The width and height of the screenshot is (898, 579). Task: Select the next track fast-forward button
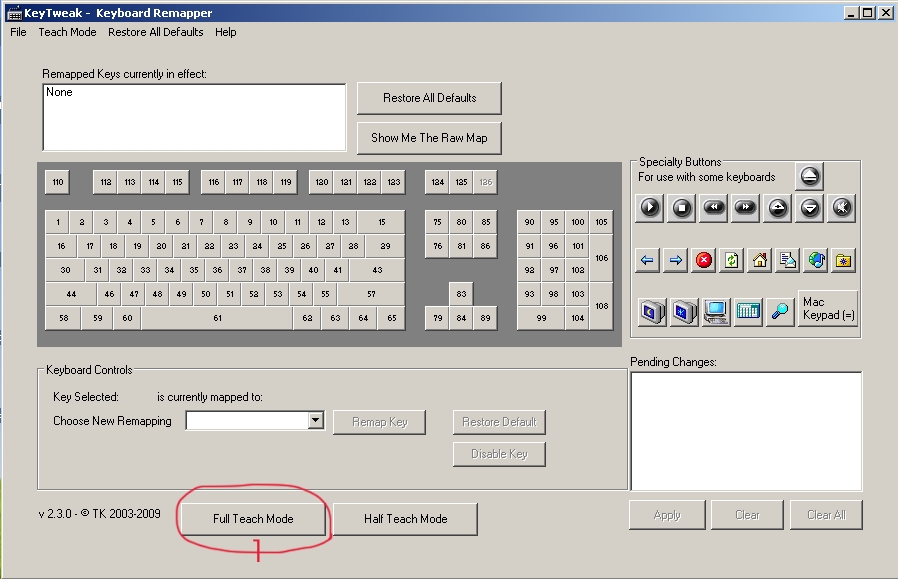[745, 207]
